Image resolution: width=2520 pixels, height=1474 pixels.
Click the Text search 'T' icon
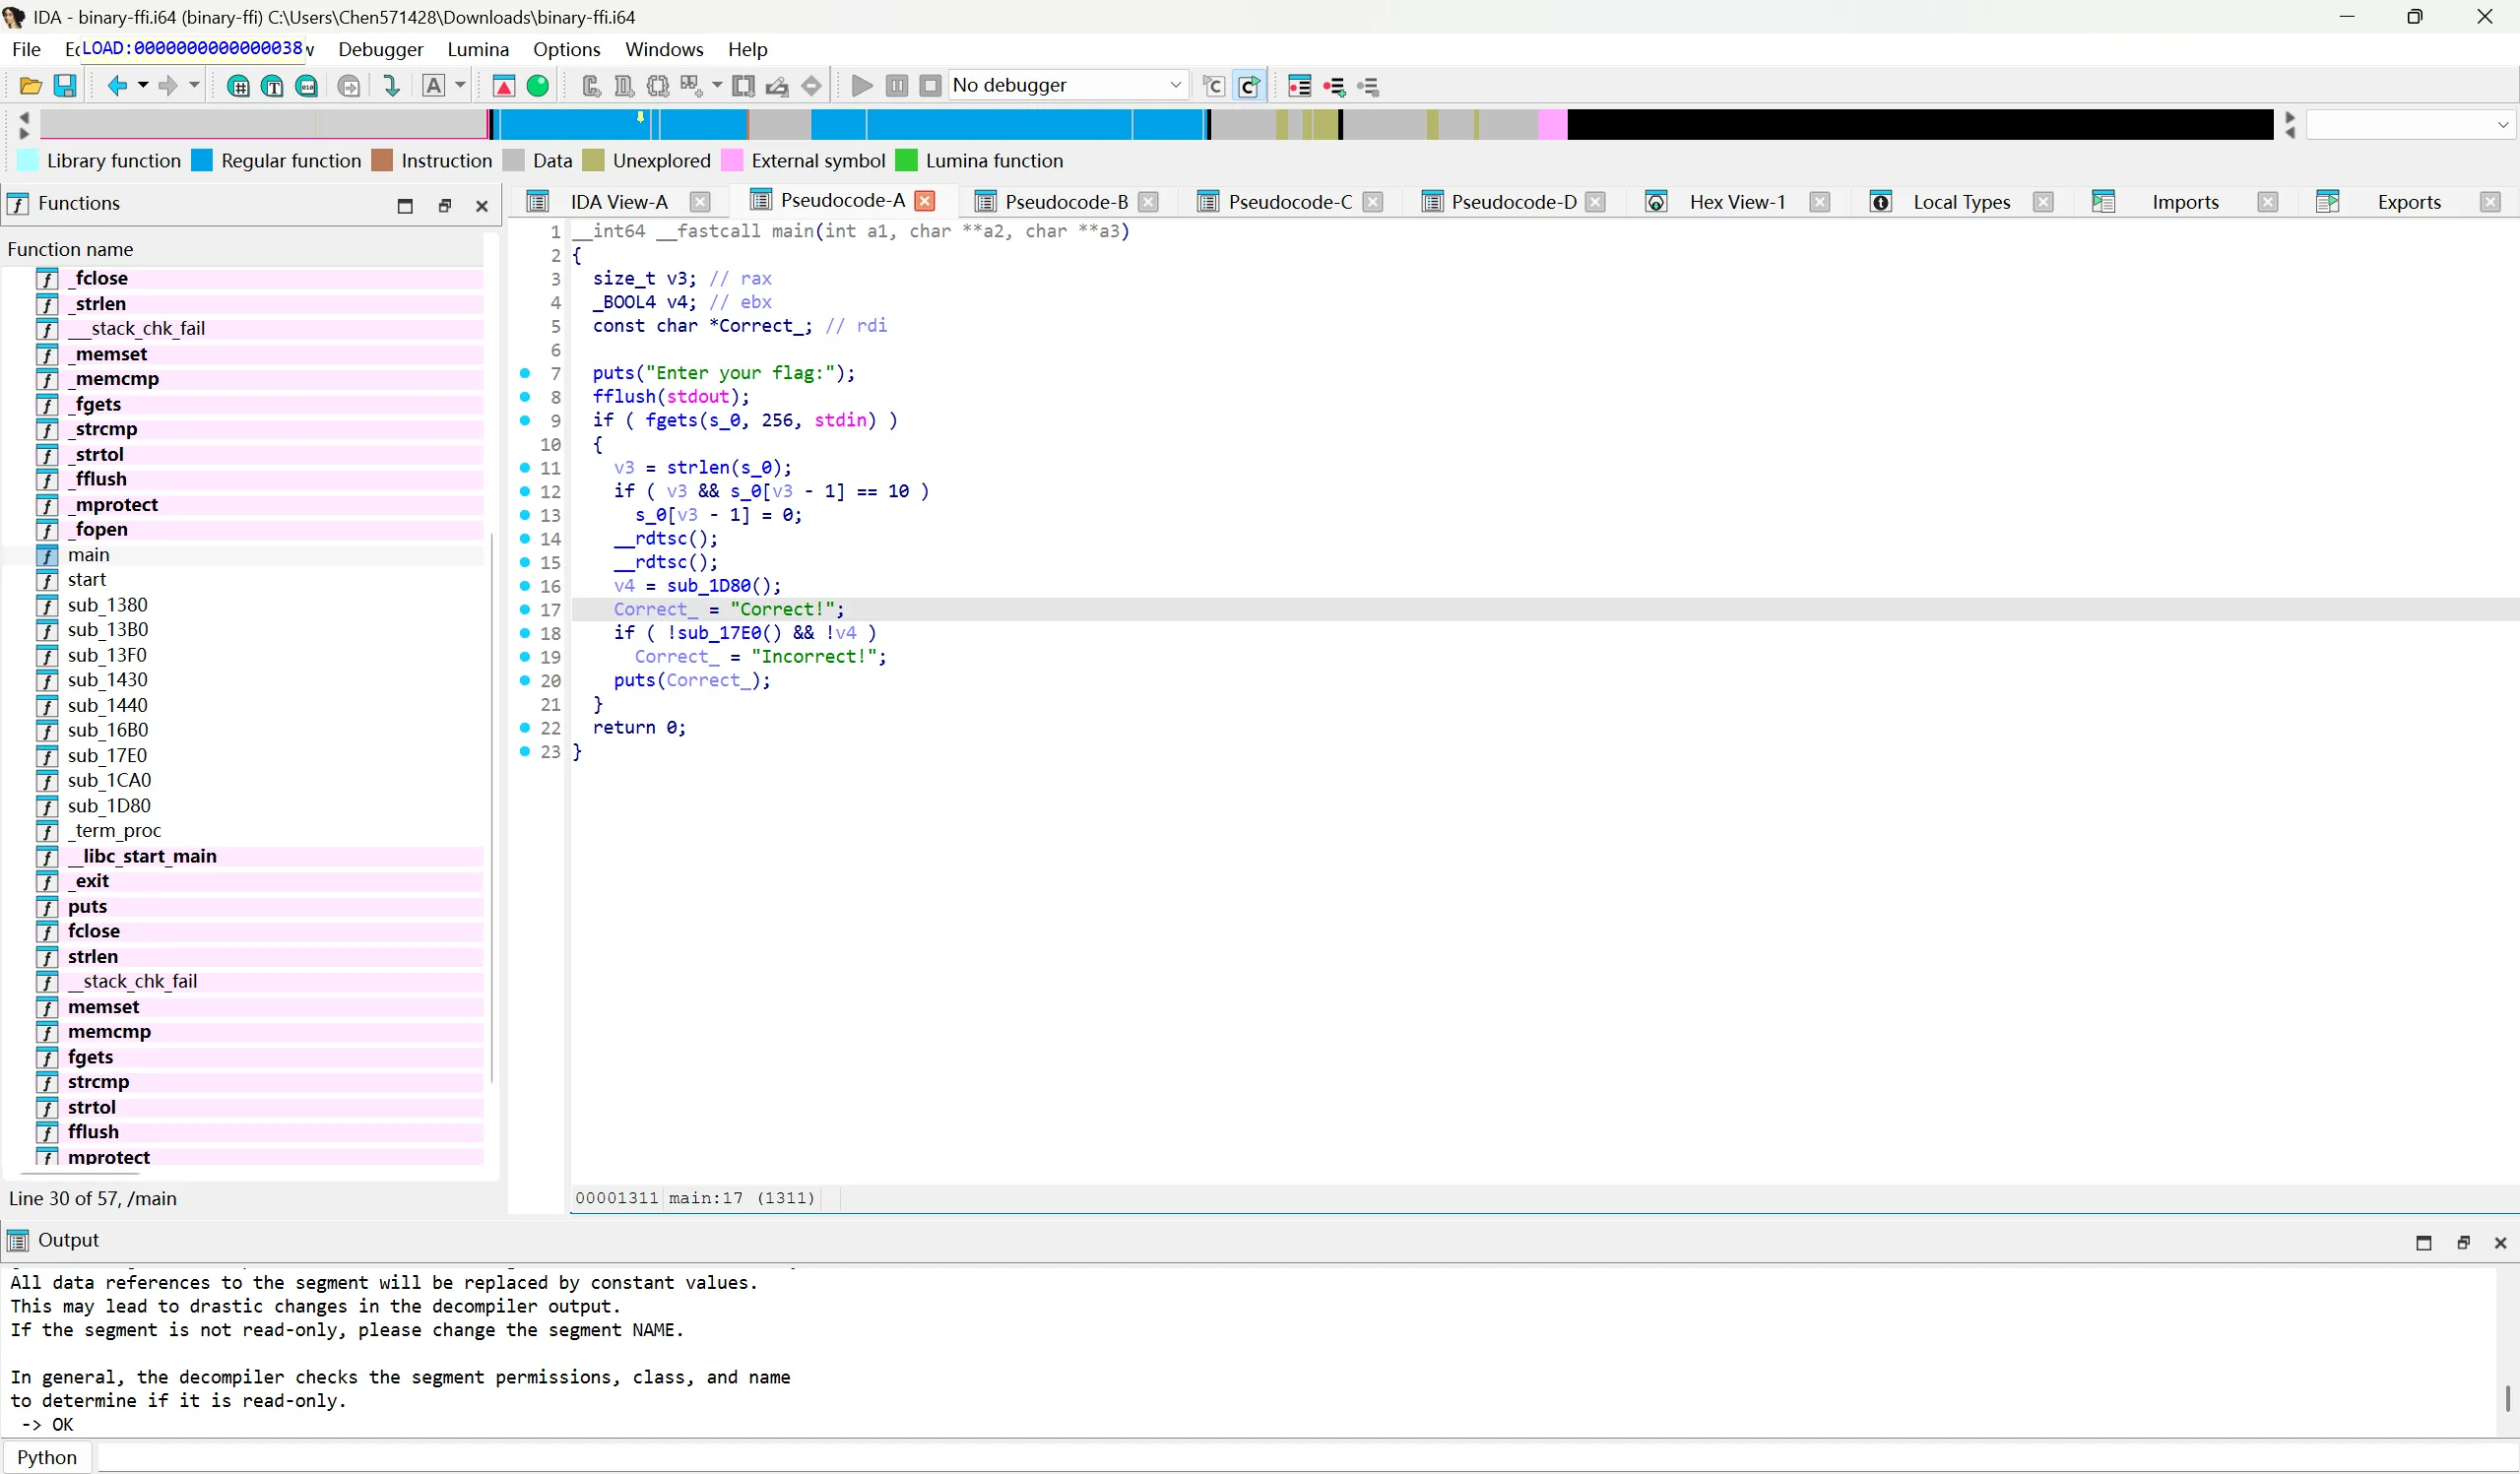272,86
